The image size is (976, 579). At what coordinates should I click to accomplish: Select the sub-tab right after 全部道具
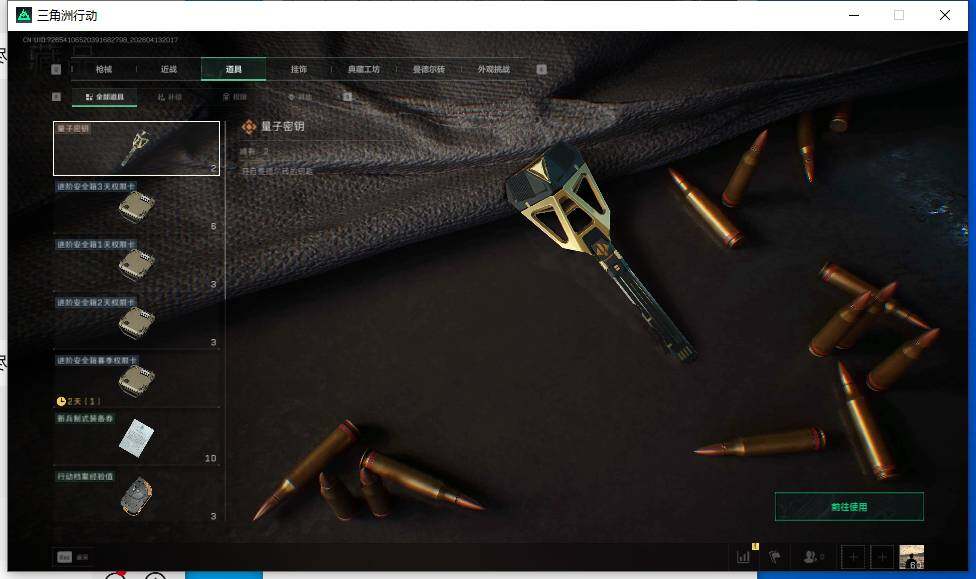tap(169, 97)
